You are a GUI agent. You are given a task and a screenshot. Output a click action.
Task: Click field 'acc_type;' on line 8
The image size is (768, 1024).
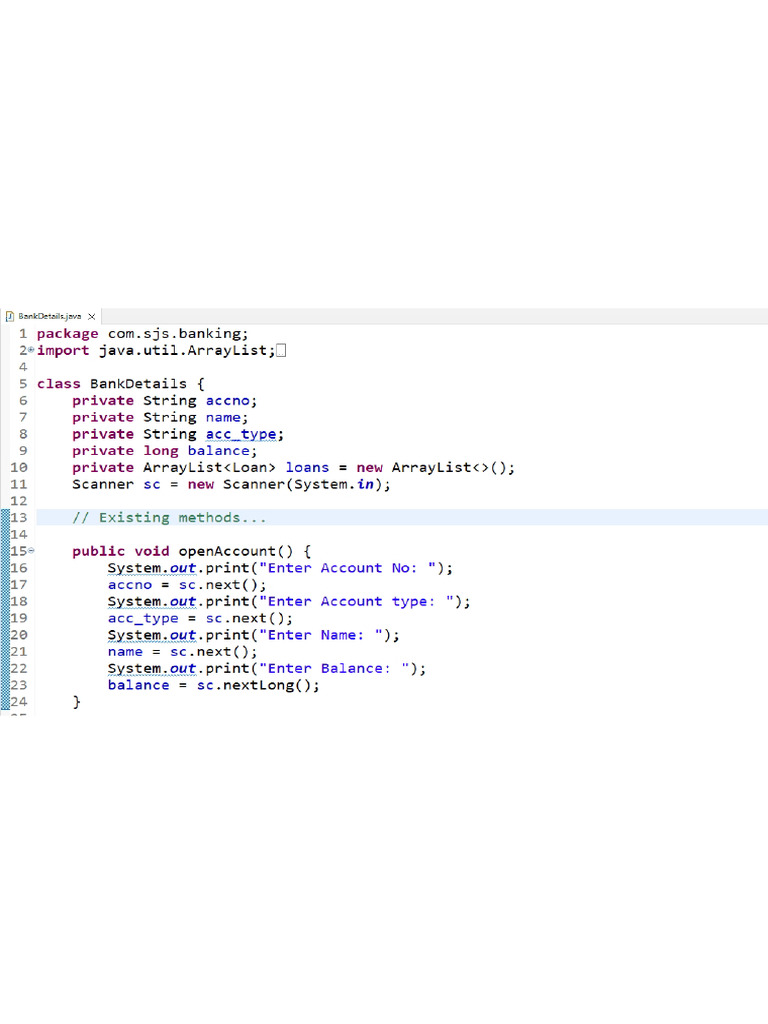(x=244, y=434)
